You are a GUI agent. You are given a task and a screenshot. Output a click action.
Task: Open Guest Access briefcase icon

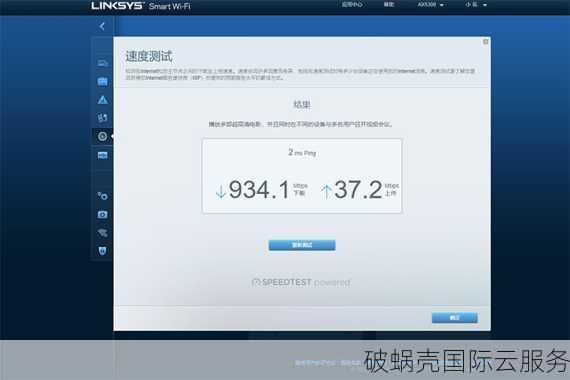103,81
